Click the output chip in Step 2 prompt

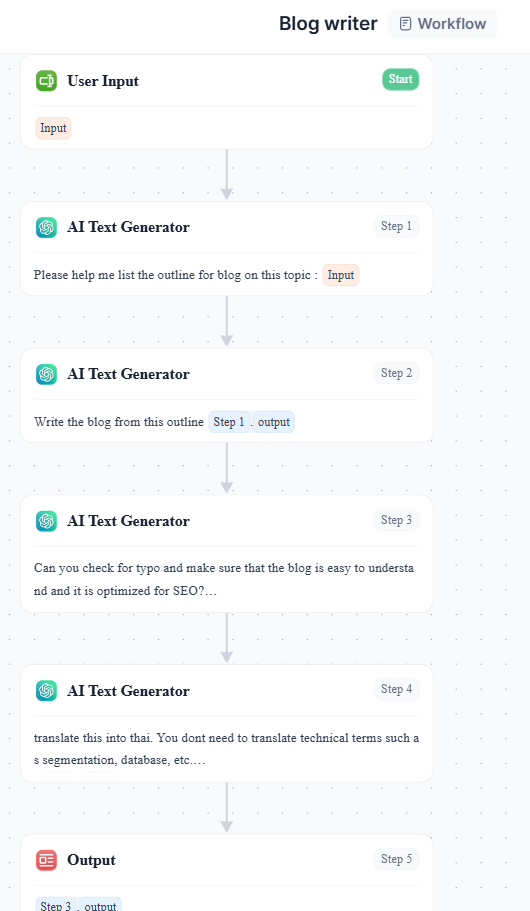(x=274, y=422)
